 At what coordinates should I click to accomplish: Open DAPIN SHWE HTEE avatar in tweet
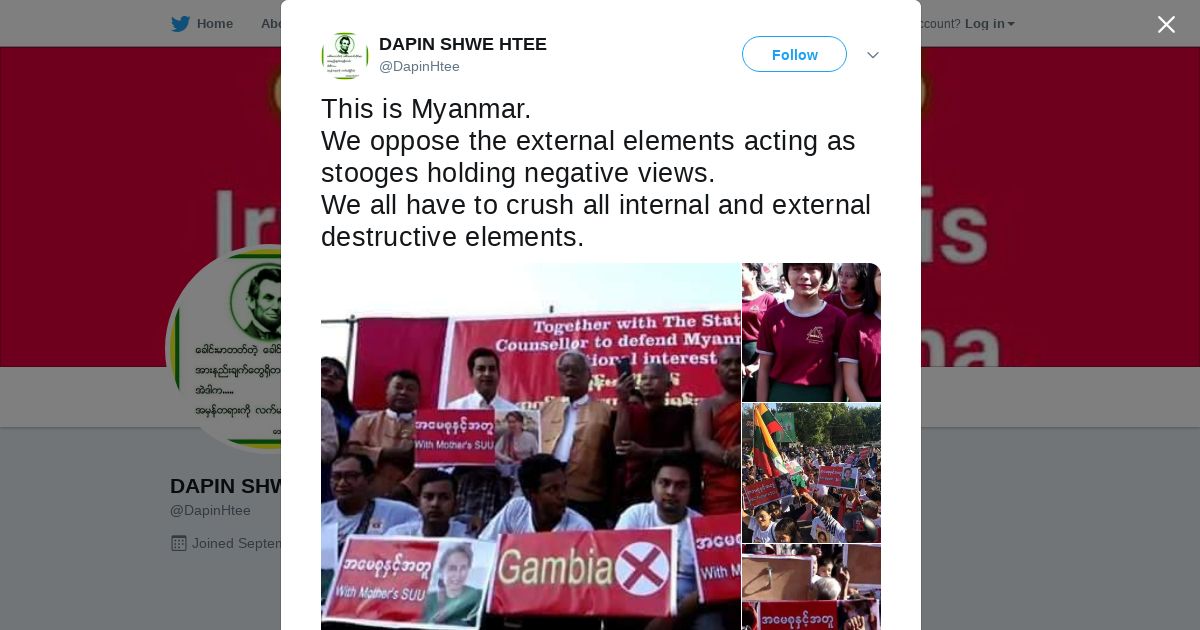coord(345,55)
